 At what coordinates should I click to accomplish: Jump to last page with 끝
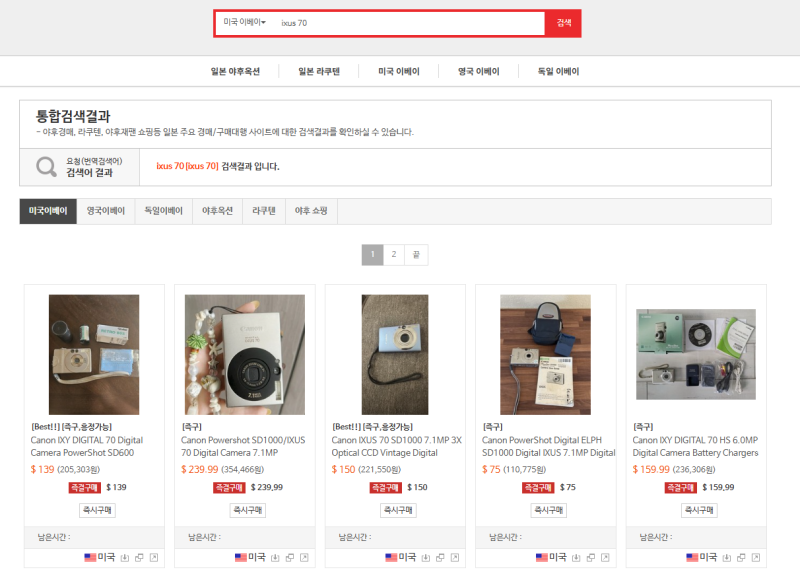[416, 255]
